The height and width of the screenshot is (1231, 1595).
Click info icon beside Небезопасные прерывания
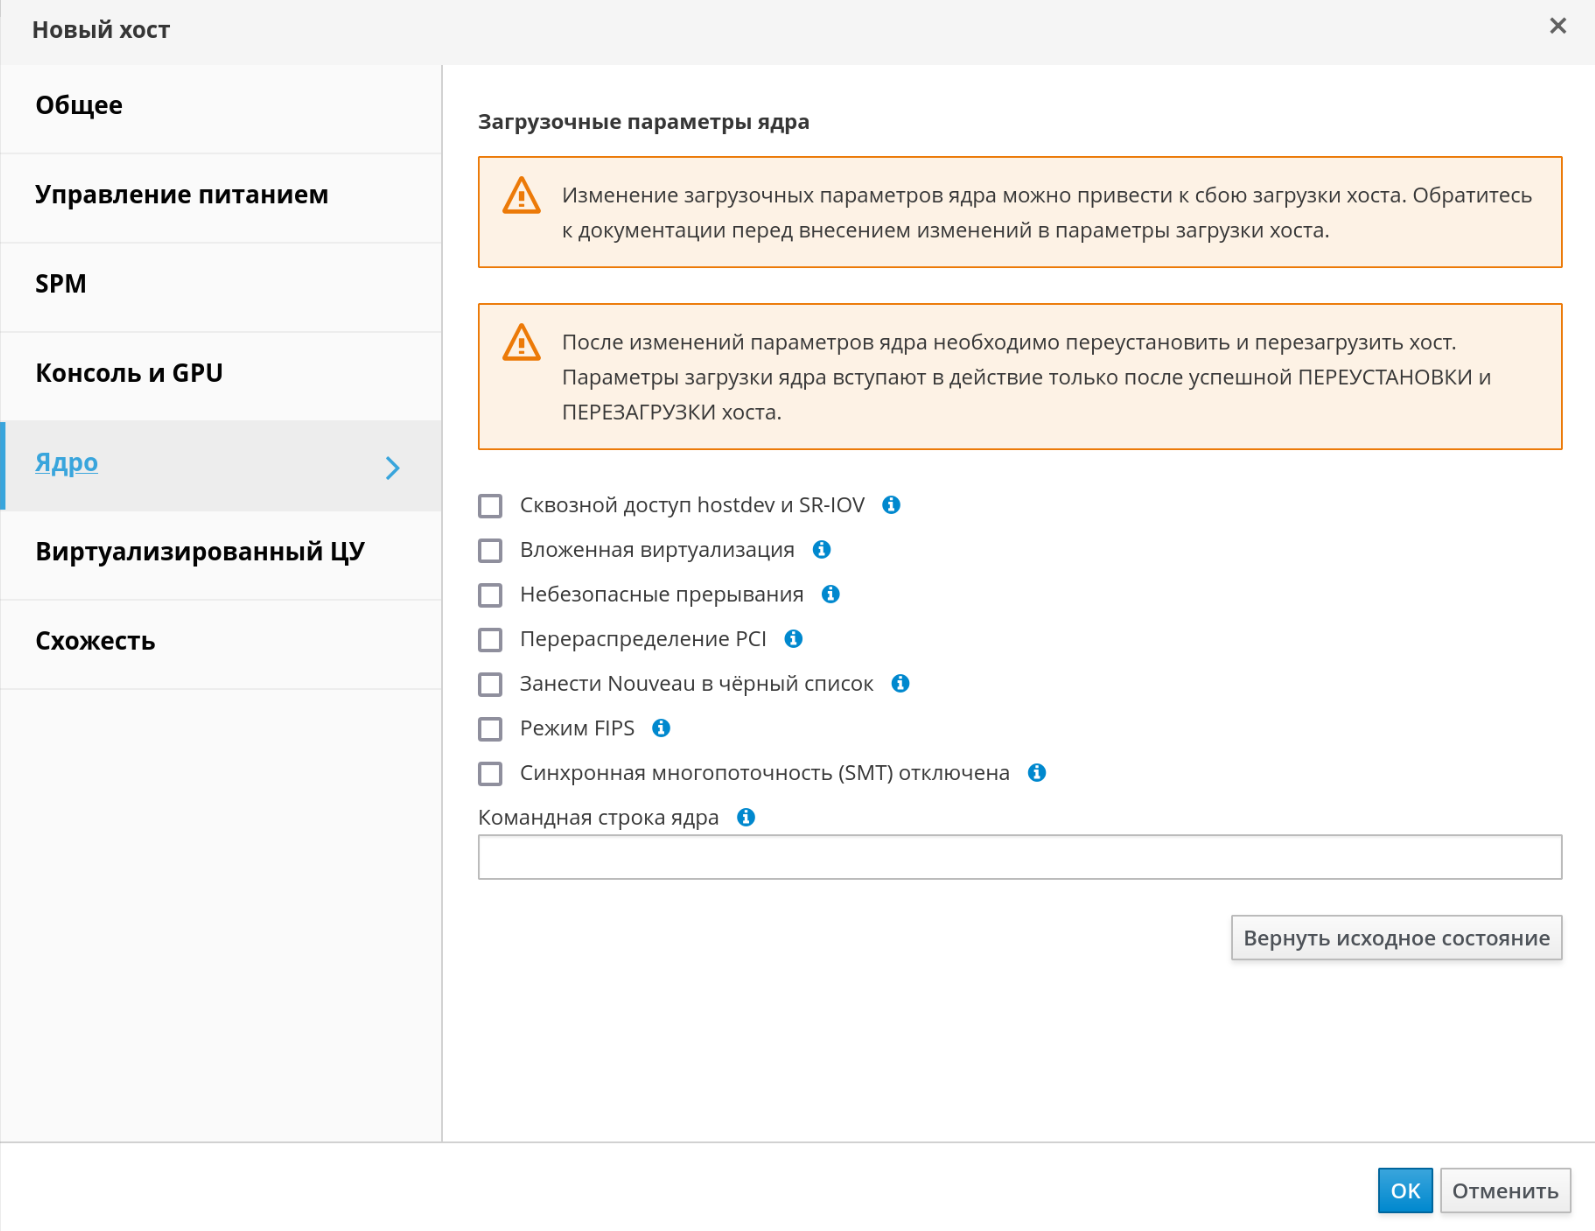tap(830, 594)
